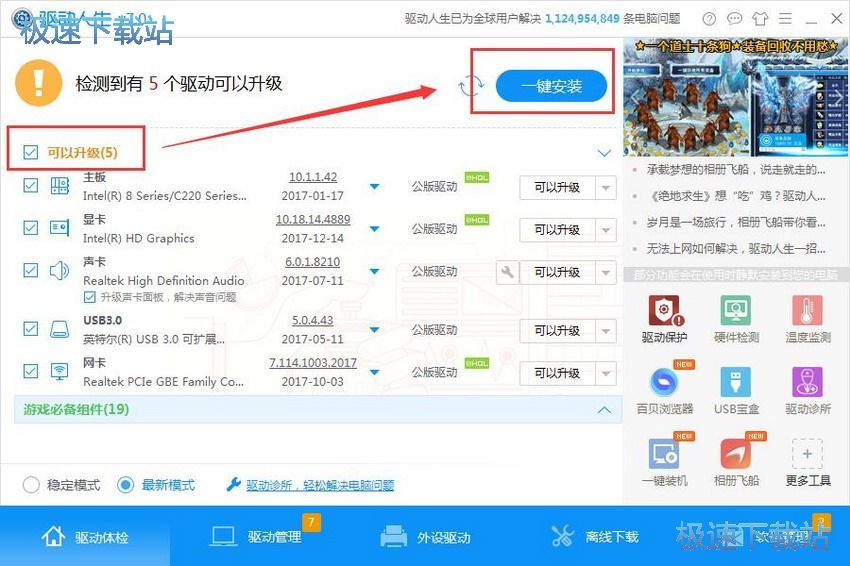Viewport: 850px width, 566px height.
Task: Click 可以升级 button for USB3.0 row
Action: click(557, 331)
